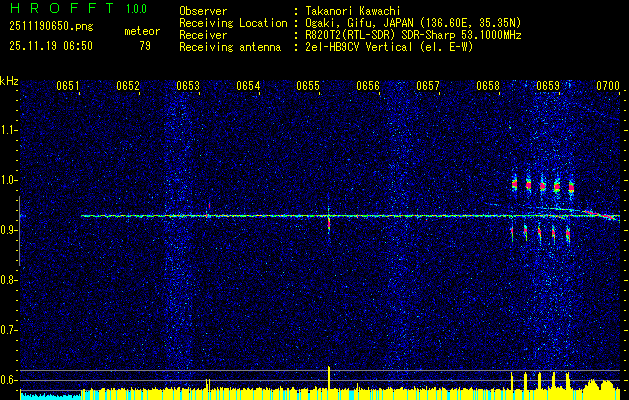This screenshot has height=400, width=629.
Task: Click the 0651 time marker
Action: 68,86
